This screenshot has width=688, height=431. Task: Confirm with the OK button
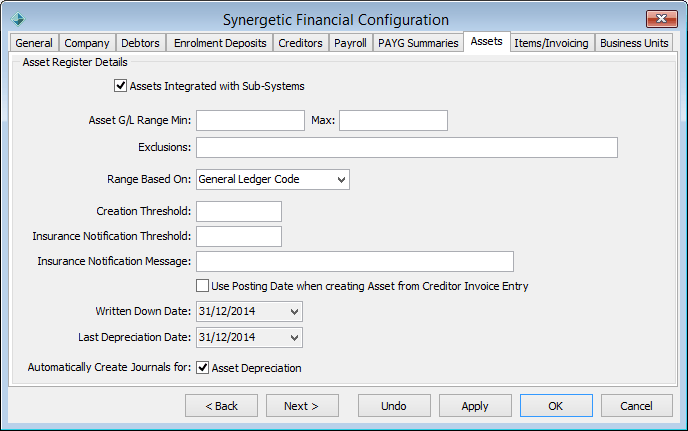pyautogui.click(x=556, y=406)
